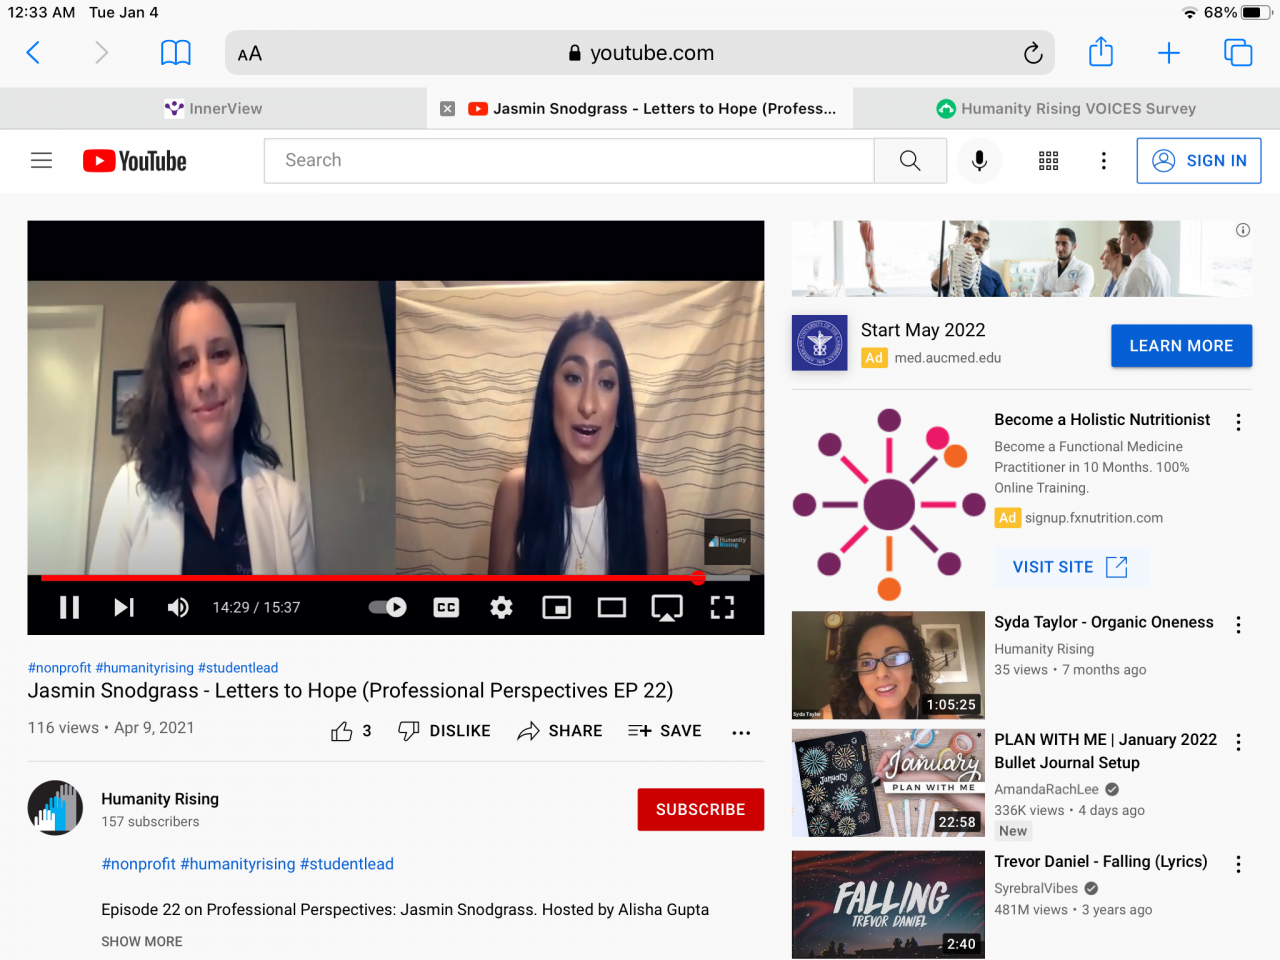This screenshot has width=1280, height=960.
Task: Tap Safari's forward arrow
Action: 101,53
